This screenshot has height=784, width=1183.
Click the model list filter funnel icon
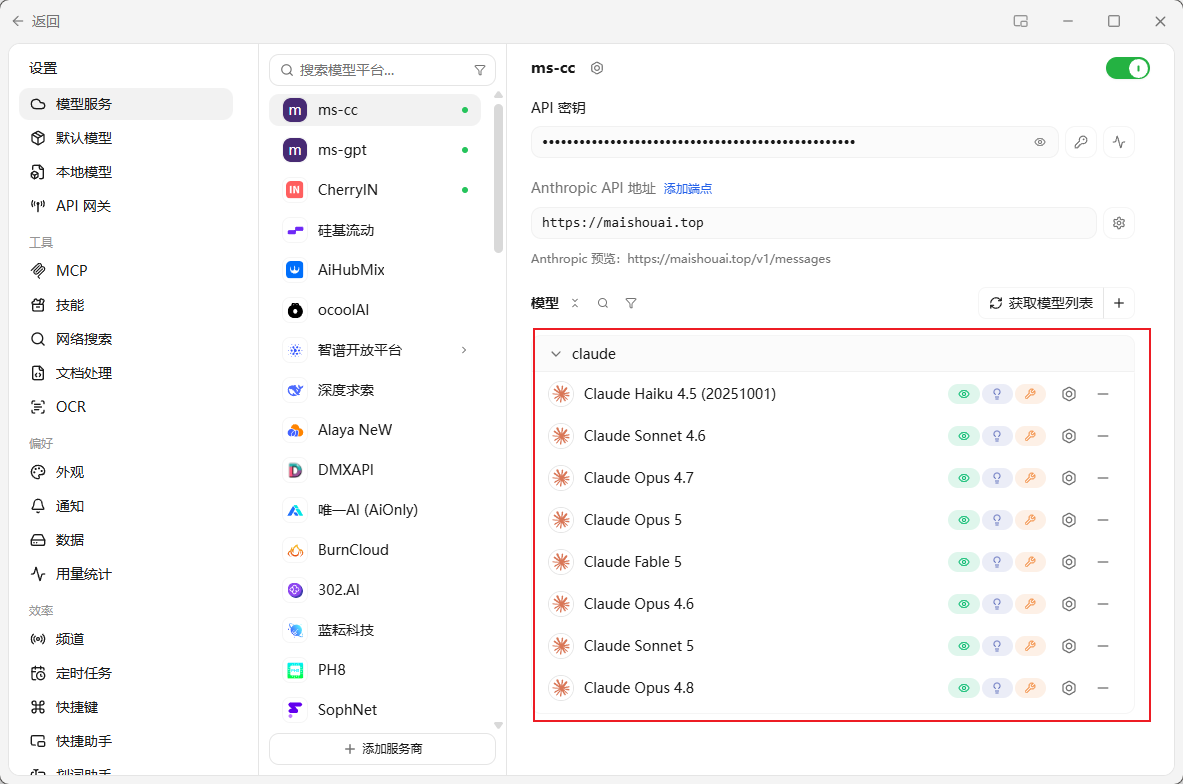(631, 303)
